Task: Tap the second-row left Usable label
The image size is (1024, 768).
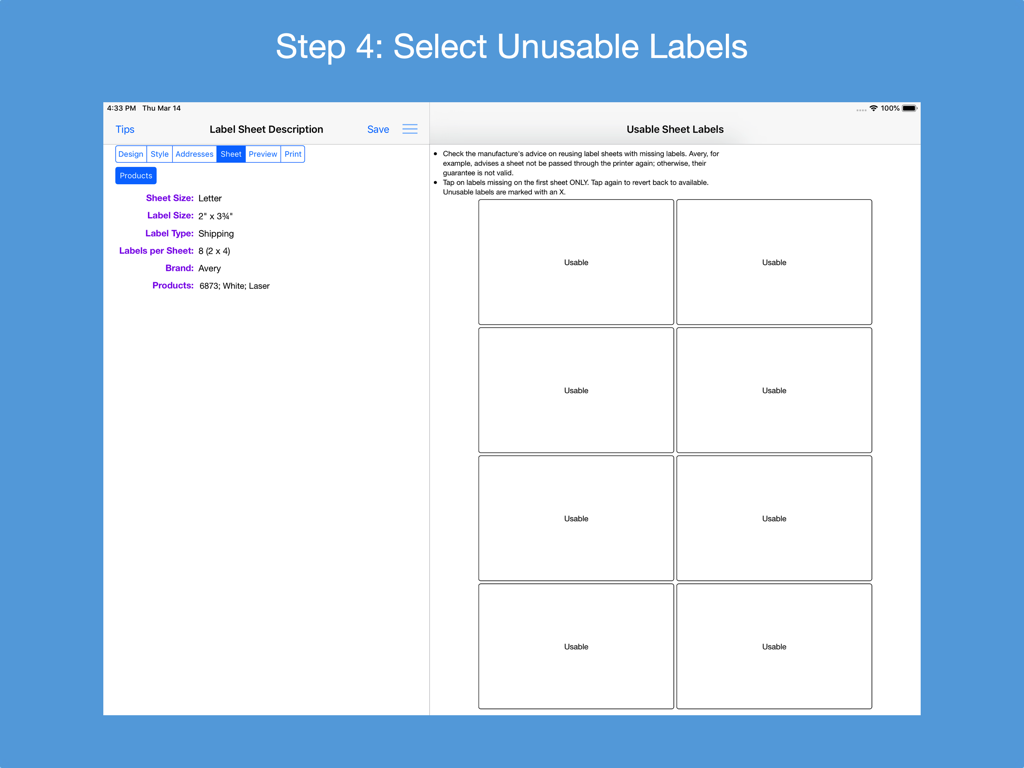Action: [x=575, y=390]
